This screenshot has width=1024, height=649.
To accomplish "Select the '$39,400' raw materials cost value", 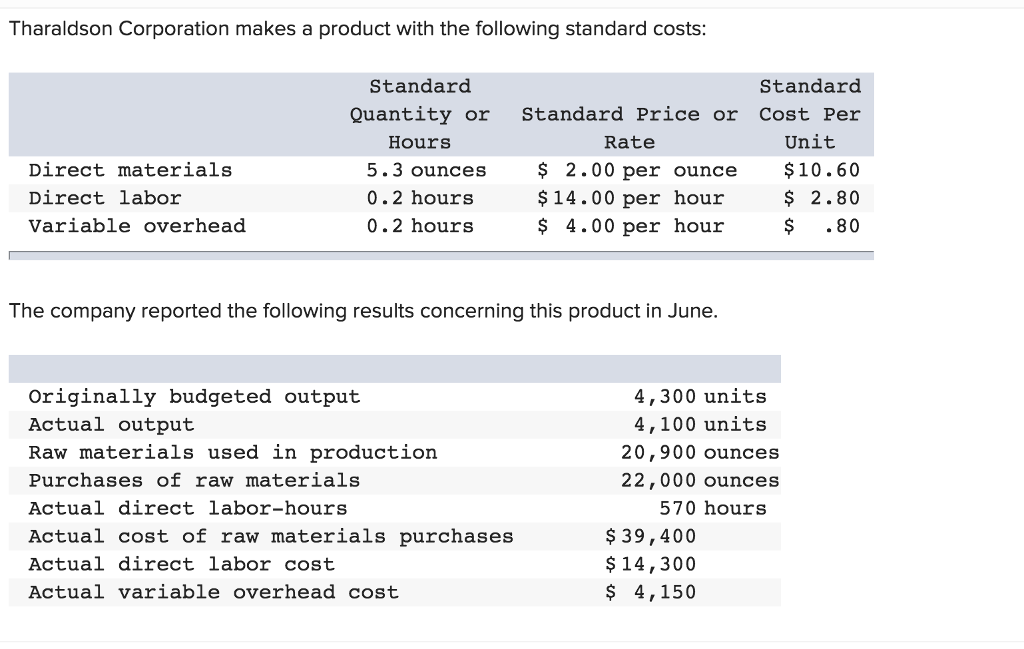I will [x=651, y=537].
